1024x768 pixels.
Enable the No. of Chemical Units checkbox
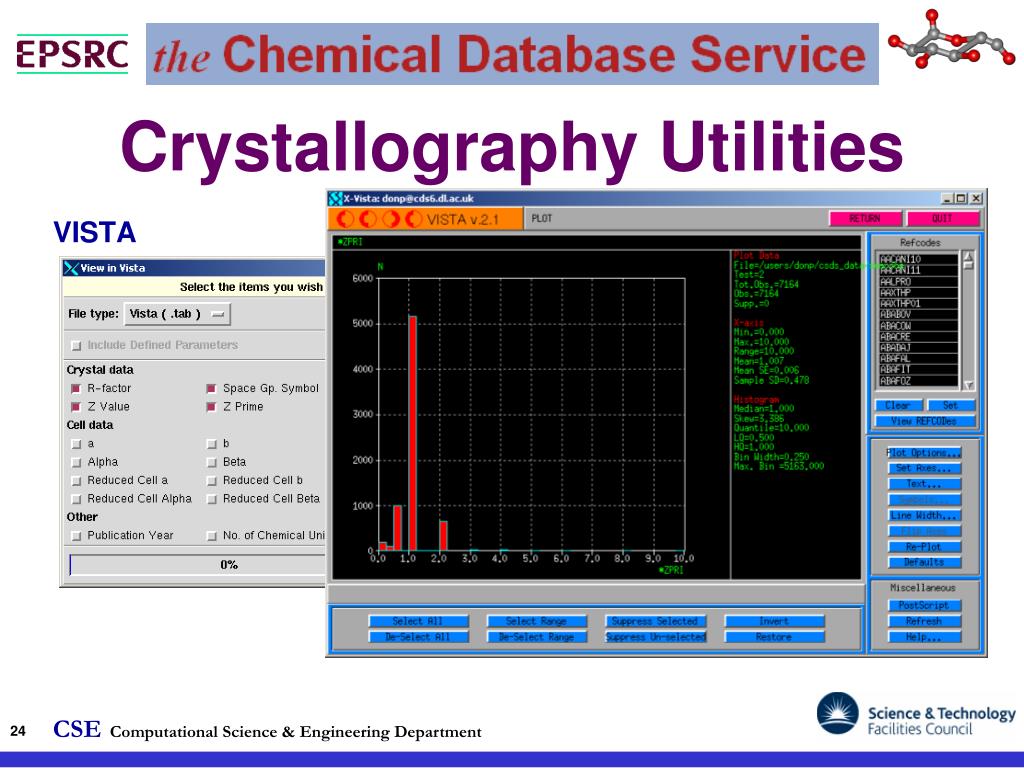[211, 536]
